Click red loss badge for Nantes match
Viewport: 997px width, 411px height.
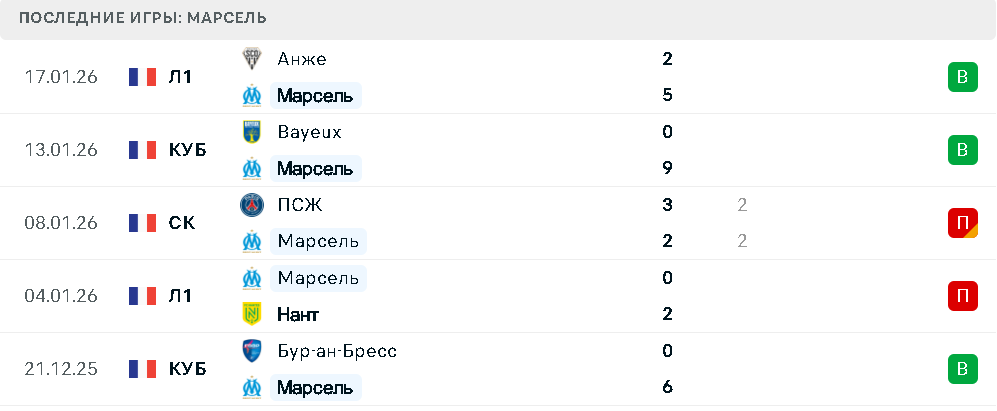(962, 296)
